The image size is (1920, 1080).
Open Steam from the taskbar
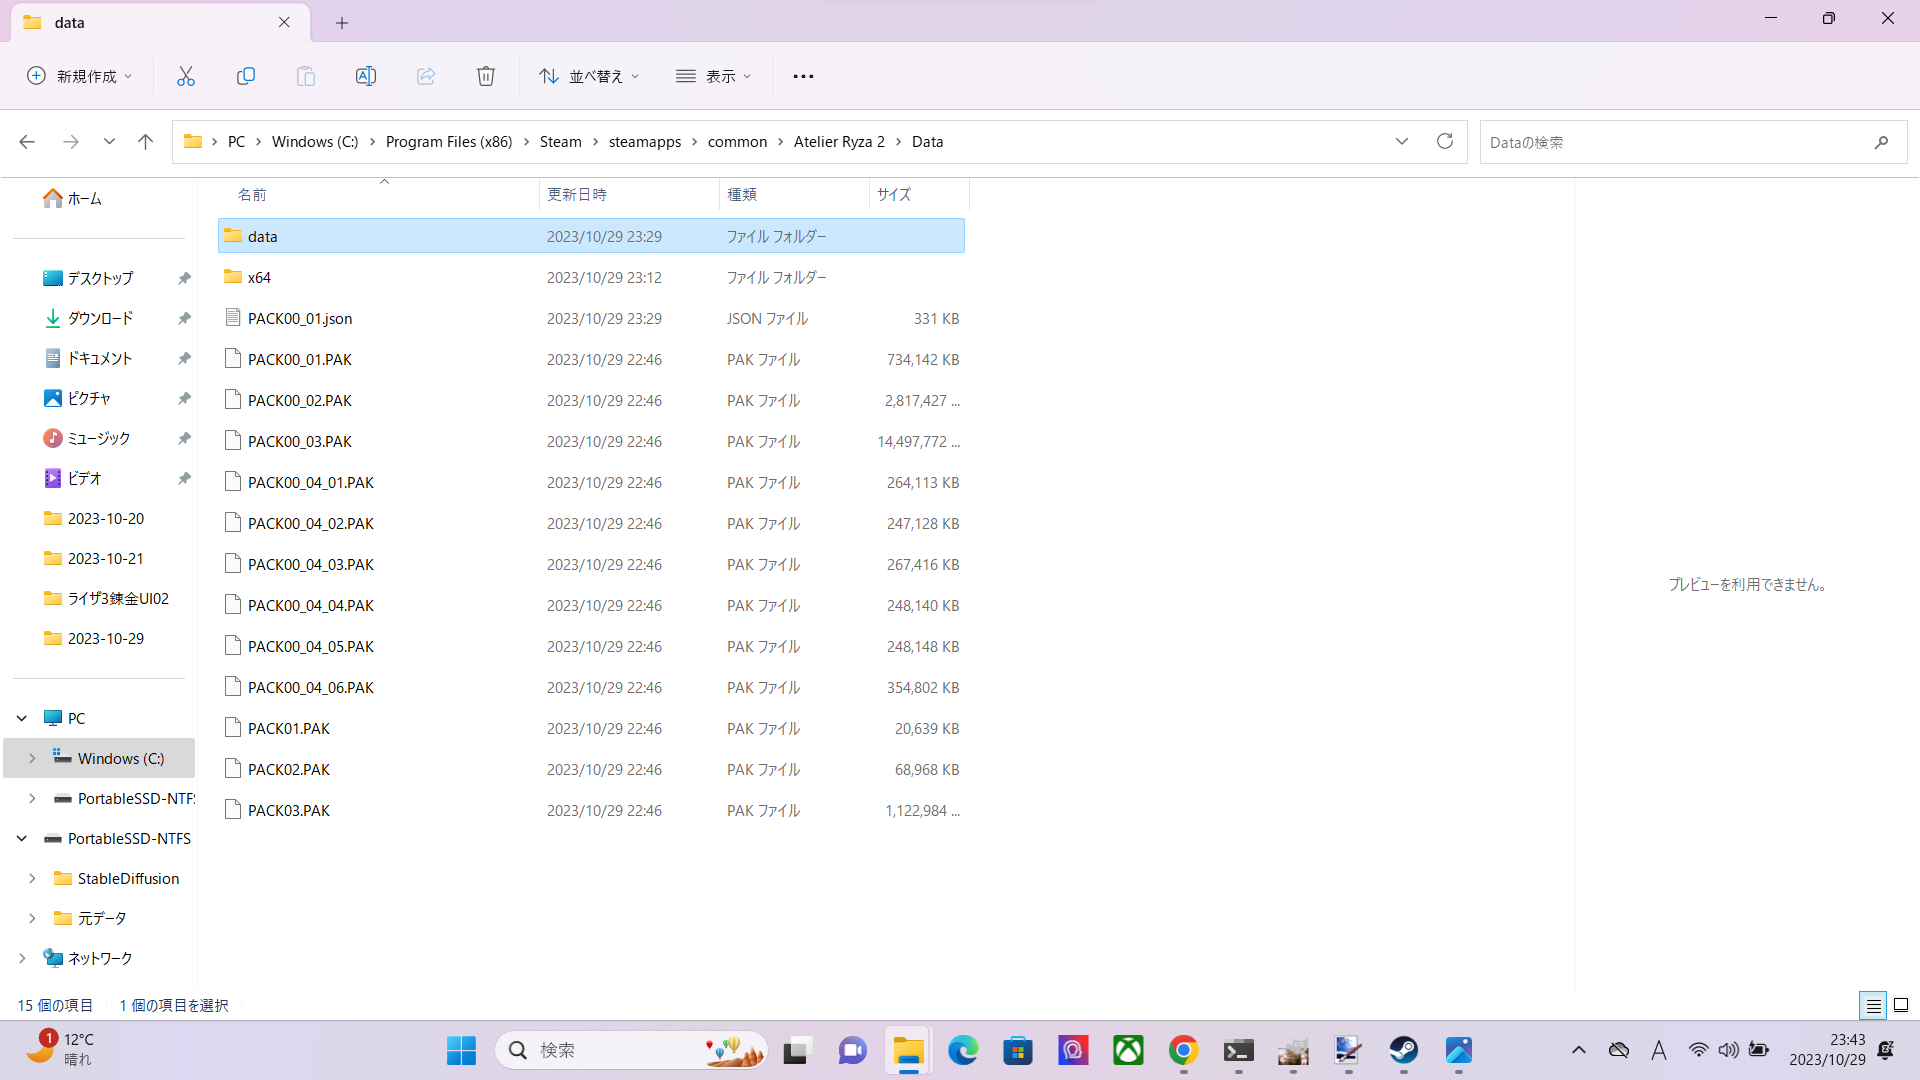click(x=1404, y=1050)
